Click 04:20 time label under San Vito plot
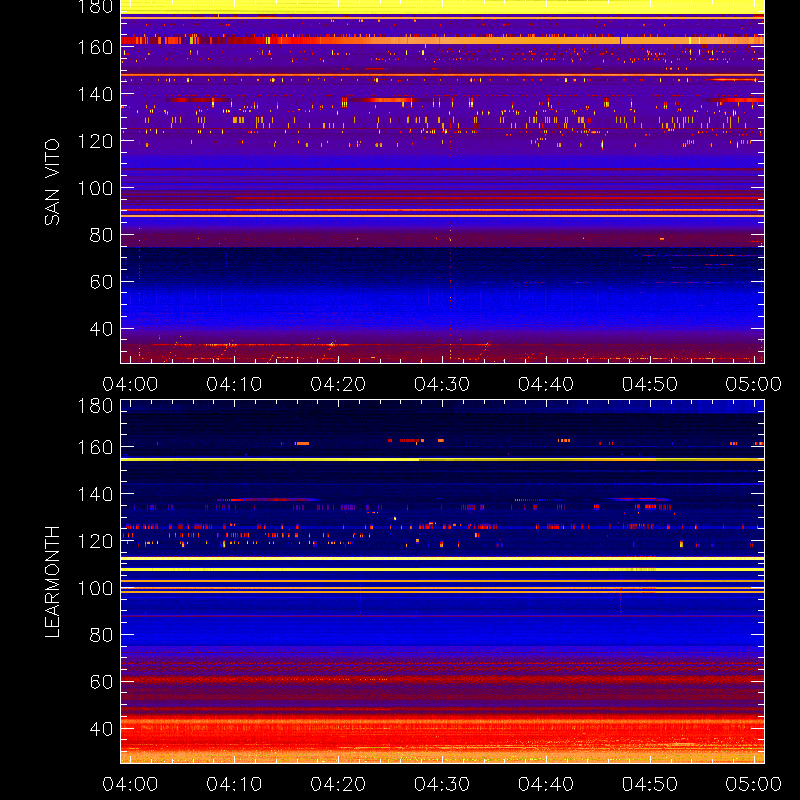Screen dimensions: 800x800 point(338,384)
